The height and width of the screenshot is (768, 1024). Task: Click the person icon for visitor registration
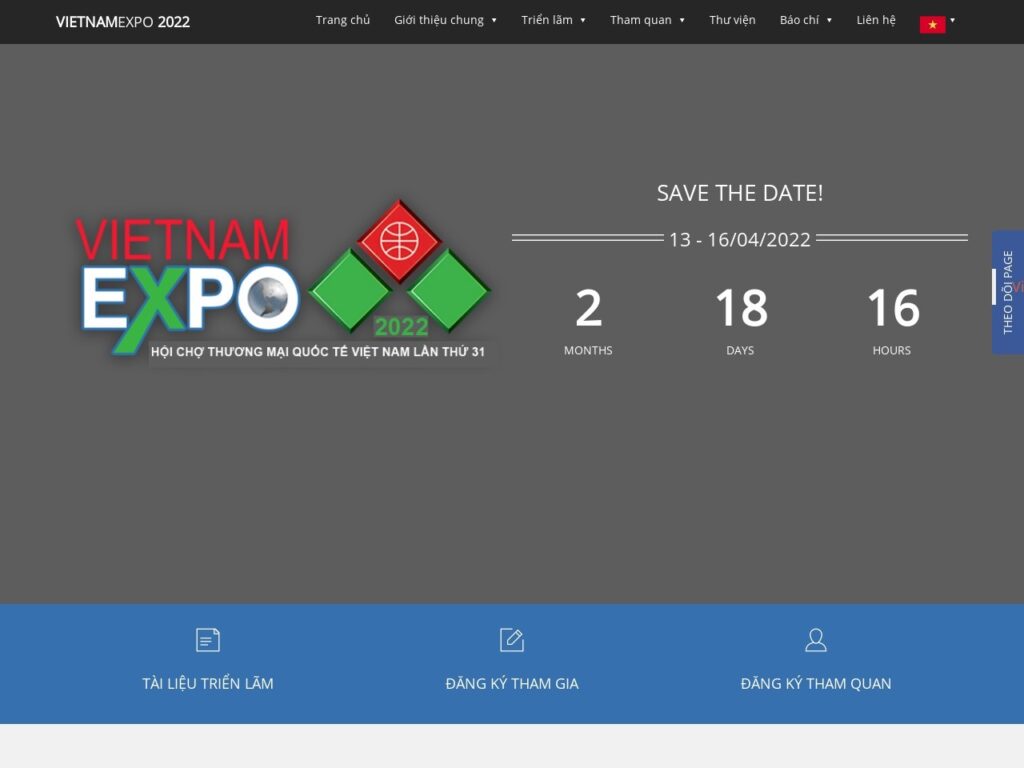tap(816, 640)
